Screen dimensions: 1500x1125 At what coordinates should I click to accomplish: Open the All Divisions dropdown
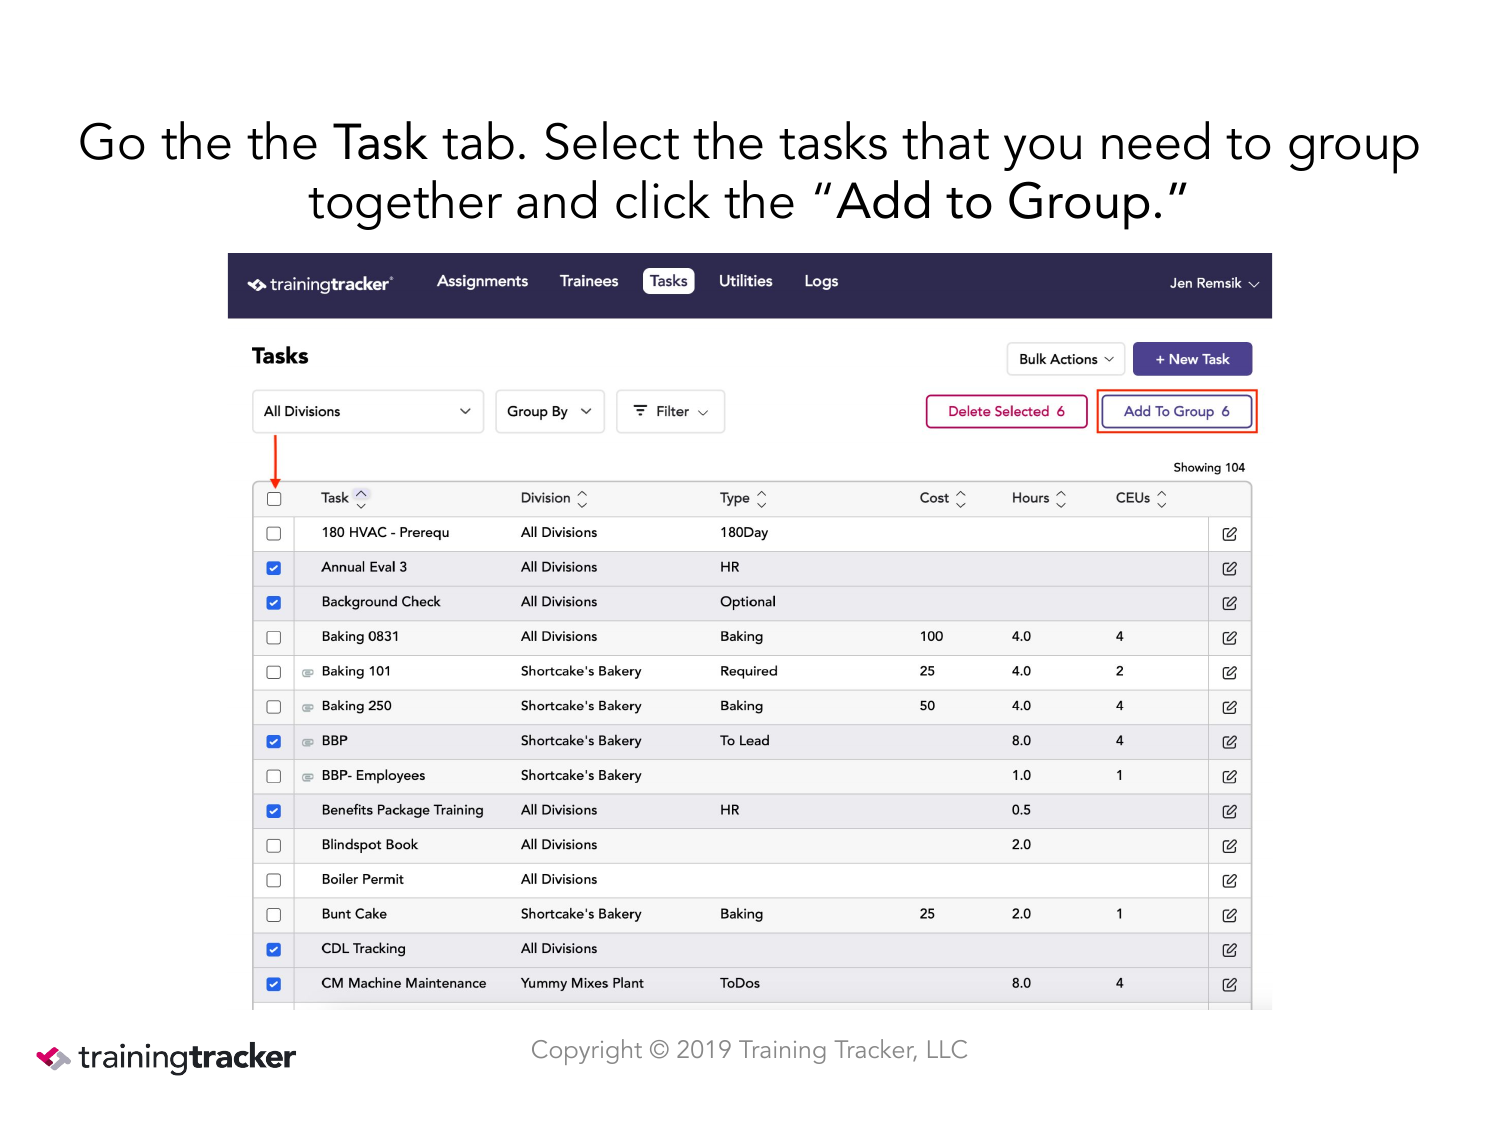pyautogui.click(x=368, y=411)
